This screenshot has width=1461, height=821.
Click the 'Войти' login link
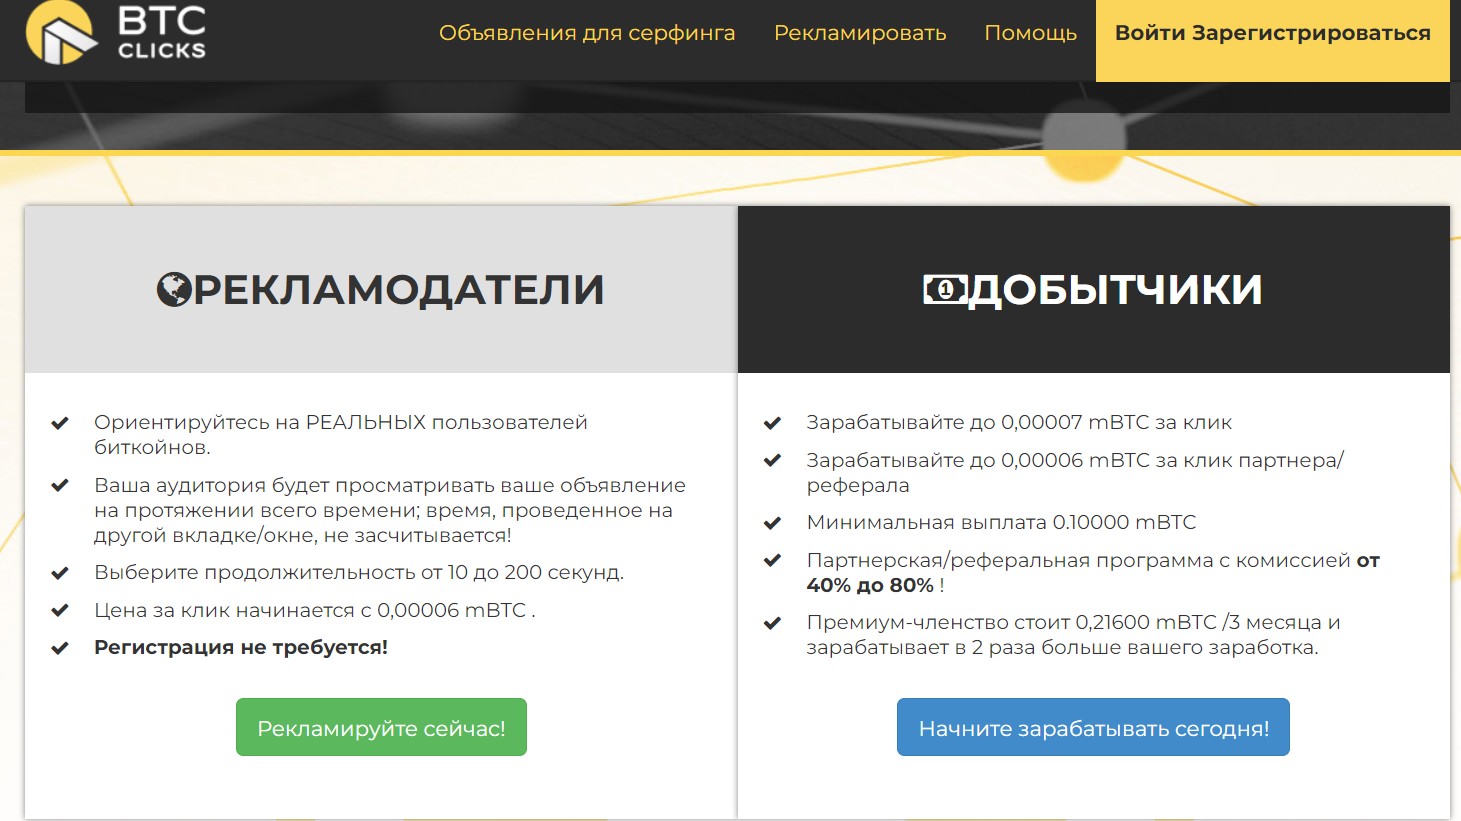pos(1150,33)
